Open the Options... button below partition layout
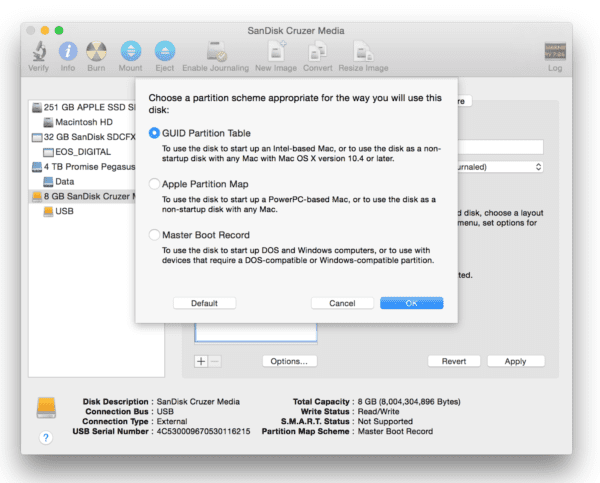Screen dimensions: 600x483 click(290, 361)
